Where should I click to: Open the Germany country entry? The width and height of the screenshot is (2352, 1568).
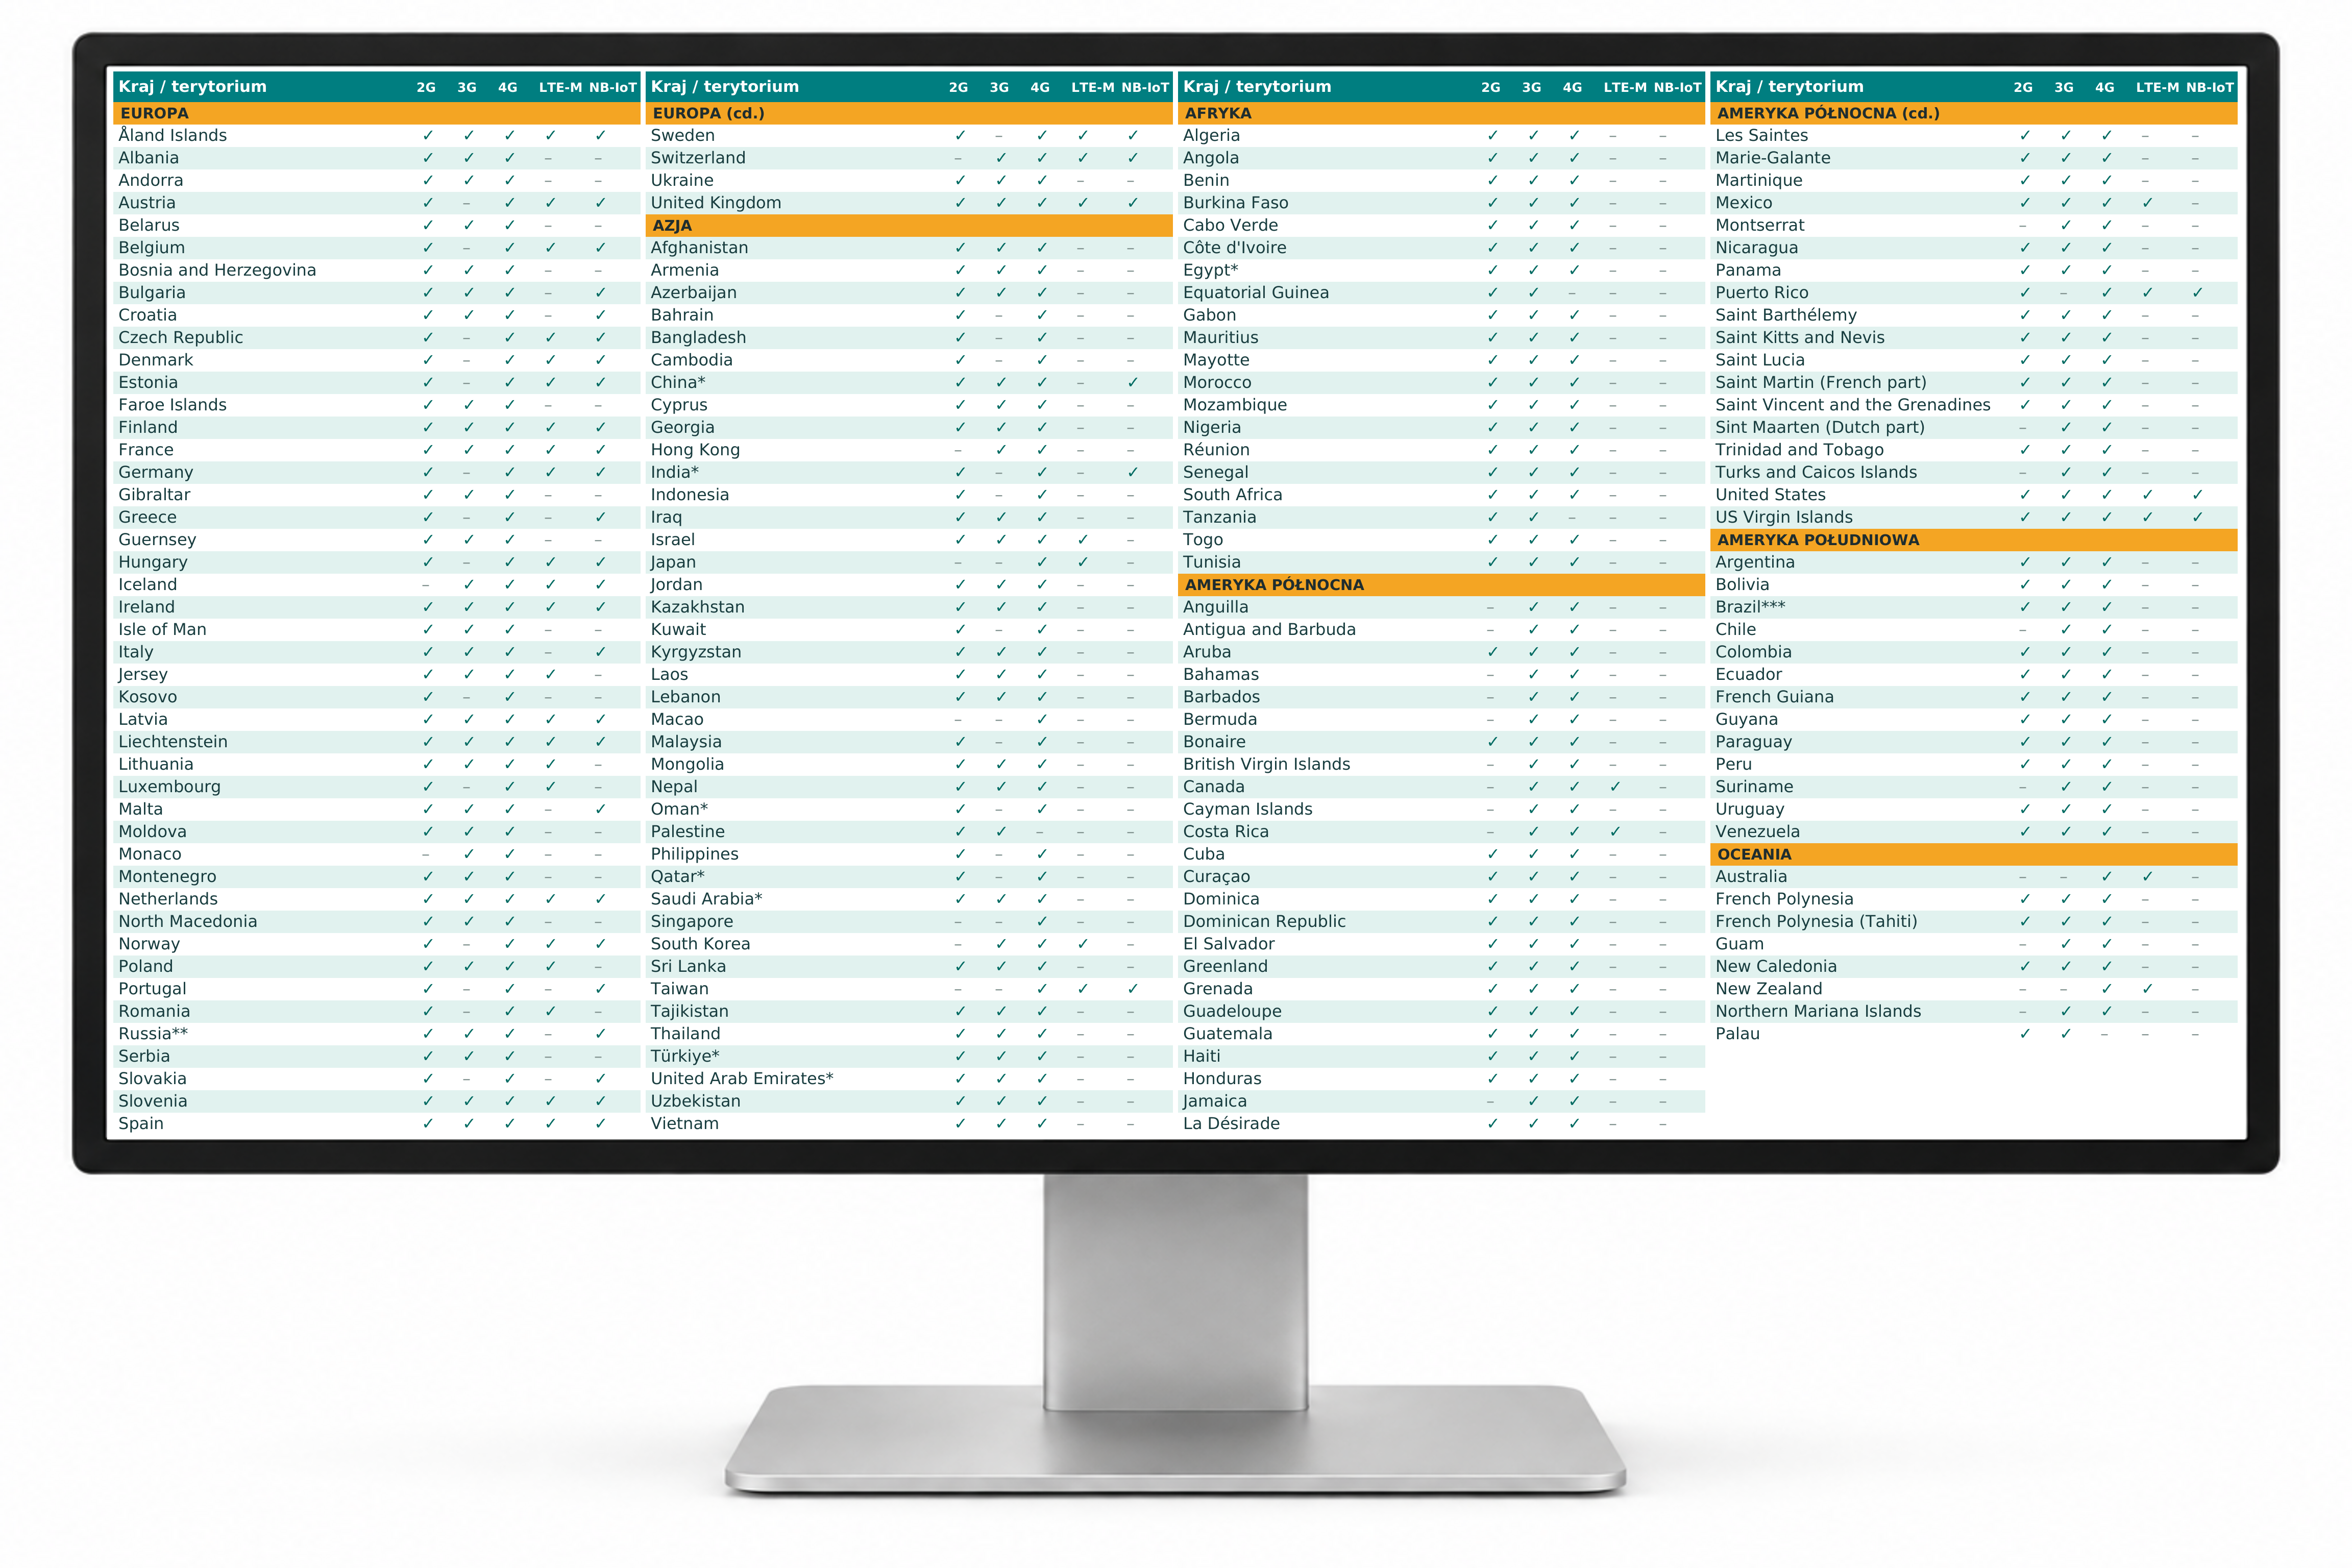[x=156, y=472]
